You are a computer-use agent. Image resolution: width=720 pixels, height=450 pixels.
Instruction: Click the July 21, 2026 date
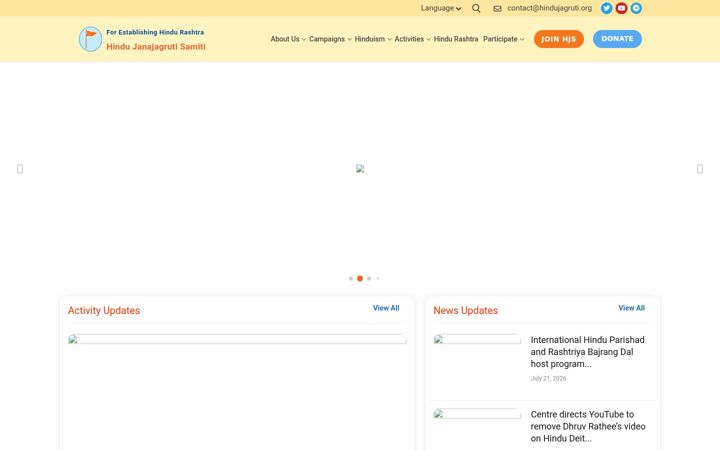(x=548, y=378)
